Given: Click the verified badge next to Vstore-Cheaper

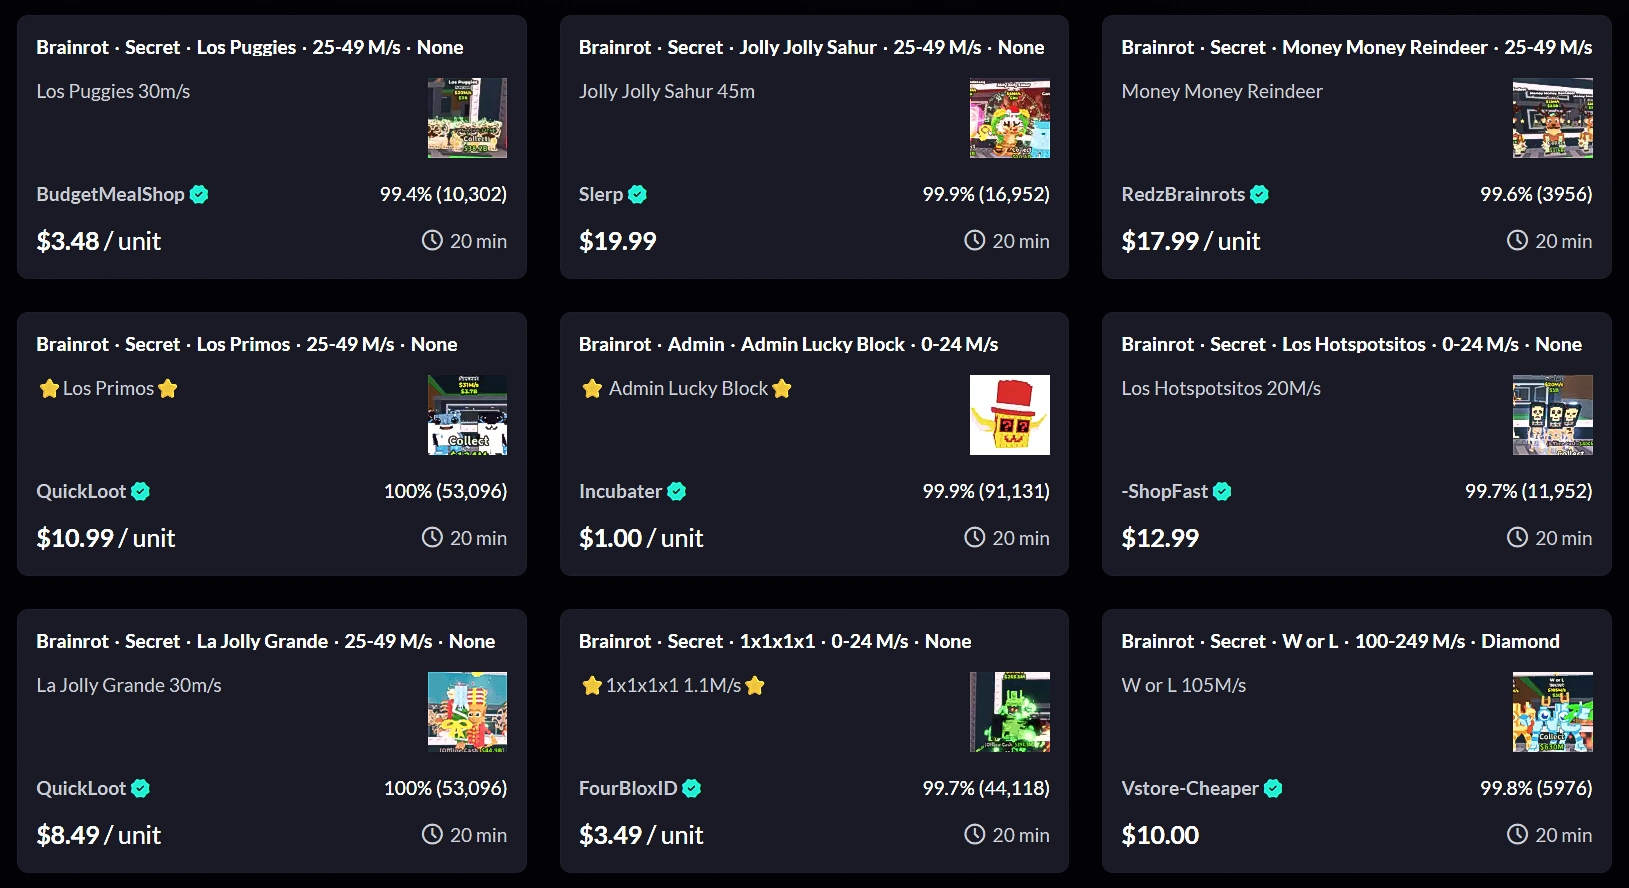Looking at the screenshot, I should click(x=1271, y=788).
